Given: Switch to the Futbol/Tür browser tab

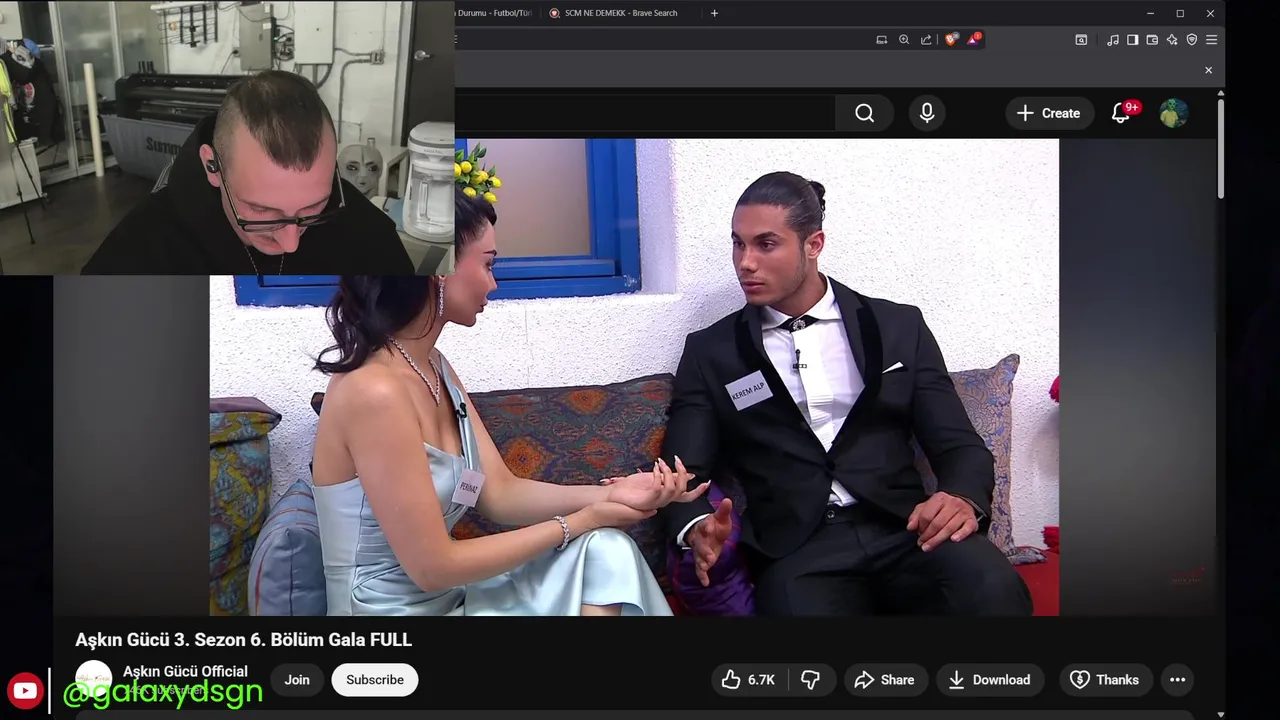Looking at the screenshot, I should 495,13.
